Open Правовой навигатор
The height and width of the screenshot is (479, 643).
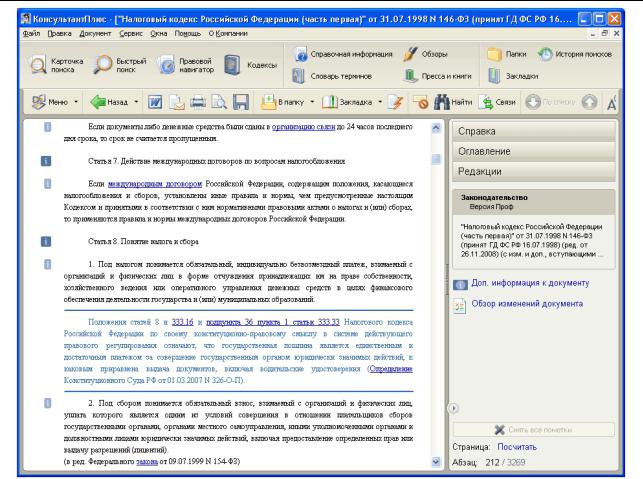pyautogui.click(x=187, y=65)
